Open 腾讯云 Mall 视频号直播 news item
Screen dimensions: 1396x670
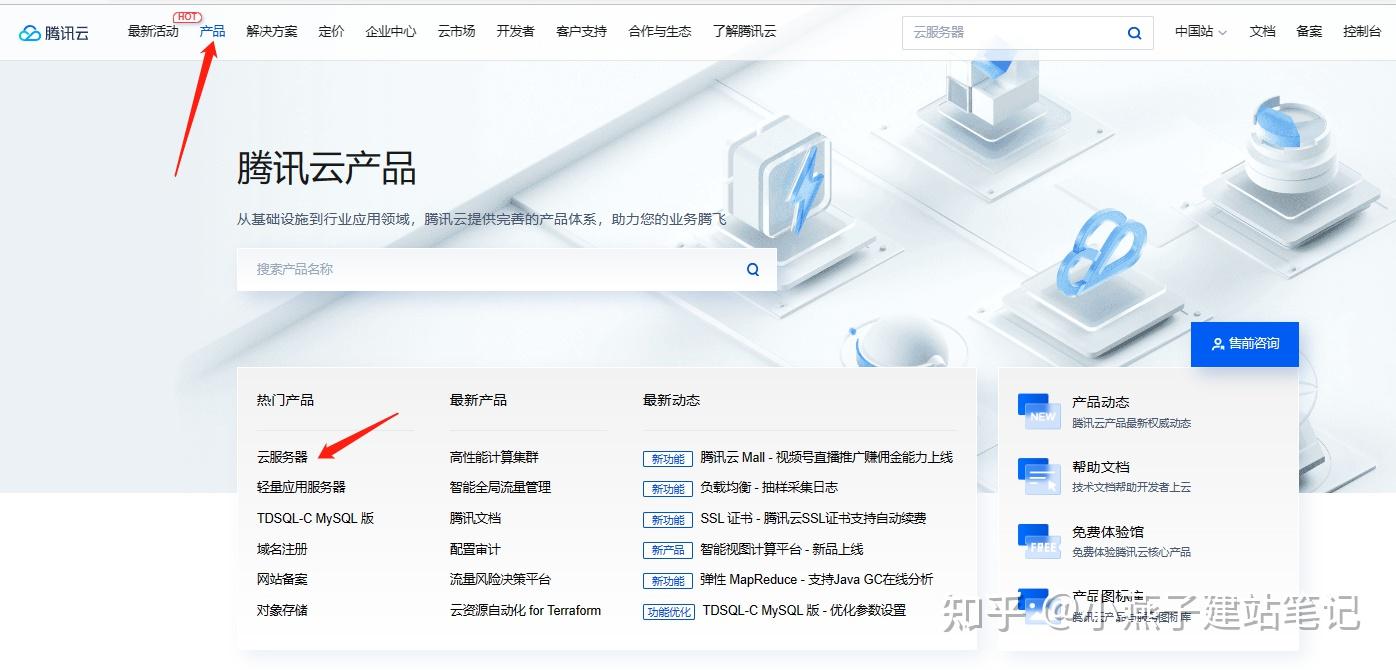tap(826, 457)
